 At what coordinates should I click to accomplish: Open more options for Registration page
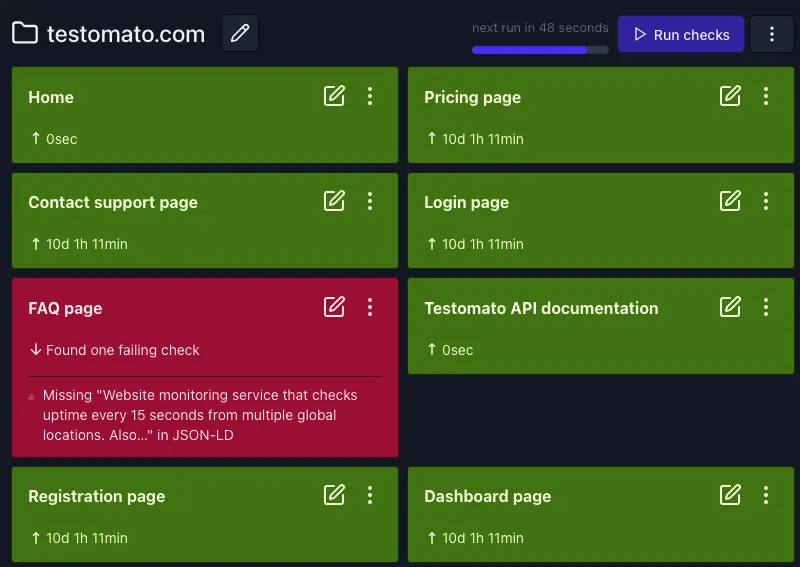(370, 495)
